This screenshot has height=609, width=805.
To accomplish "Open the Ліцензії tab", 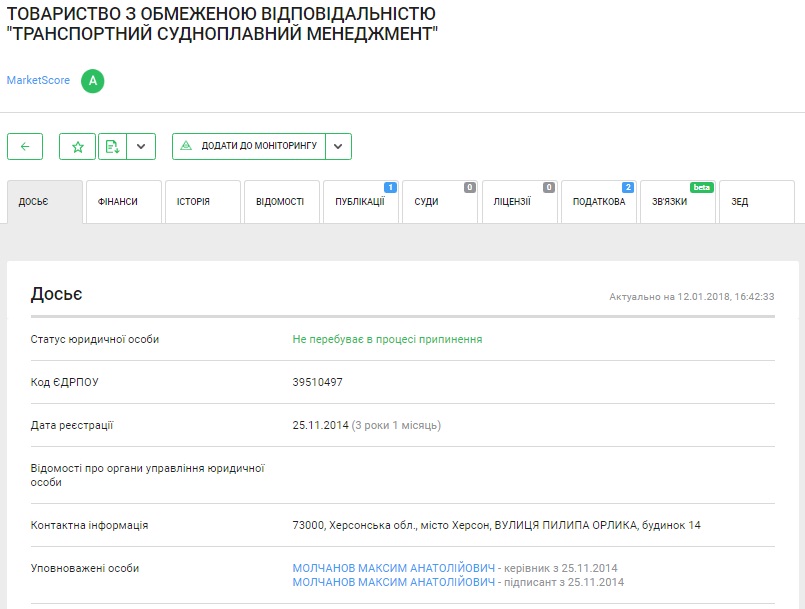I will 518,201.
